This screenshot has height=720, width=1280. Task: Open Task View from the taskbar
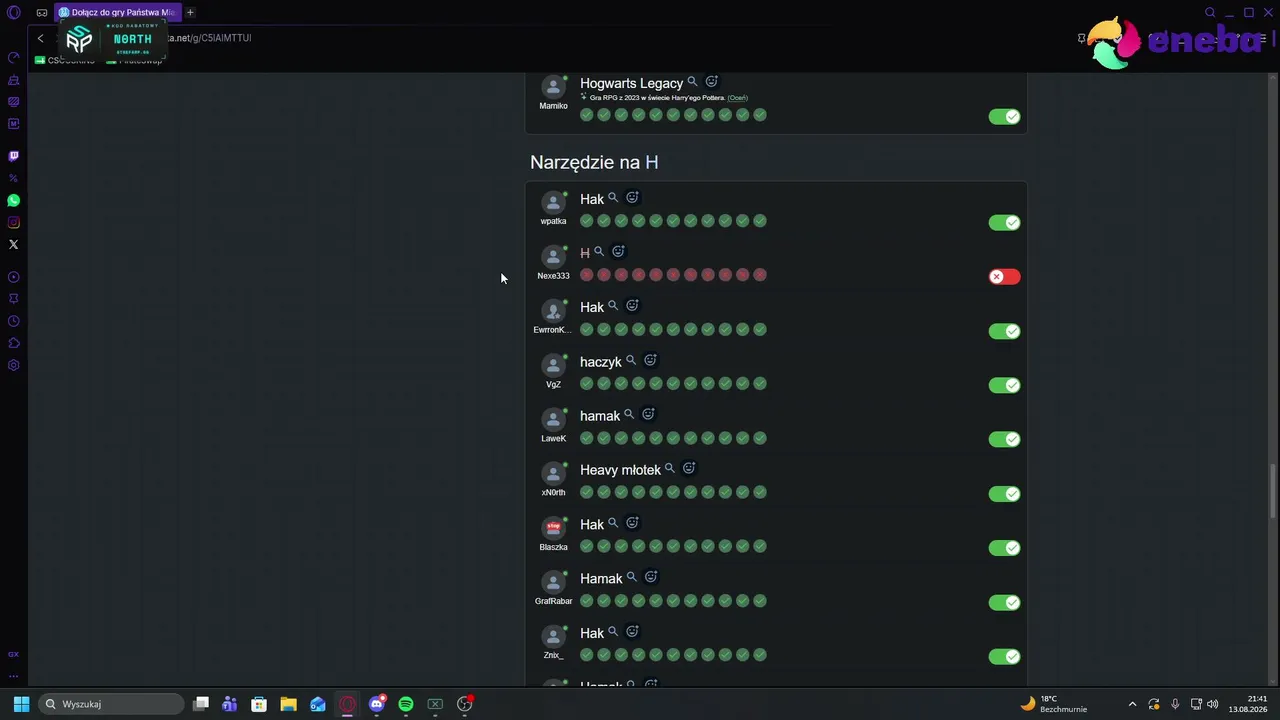[201, 704]
